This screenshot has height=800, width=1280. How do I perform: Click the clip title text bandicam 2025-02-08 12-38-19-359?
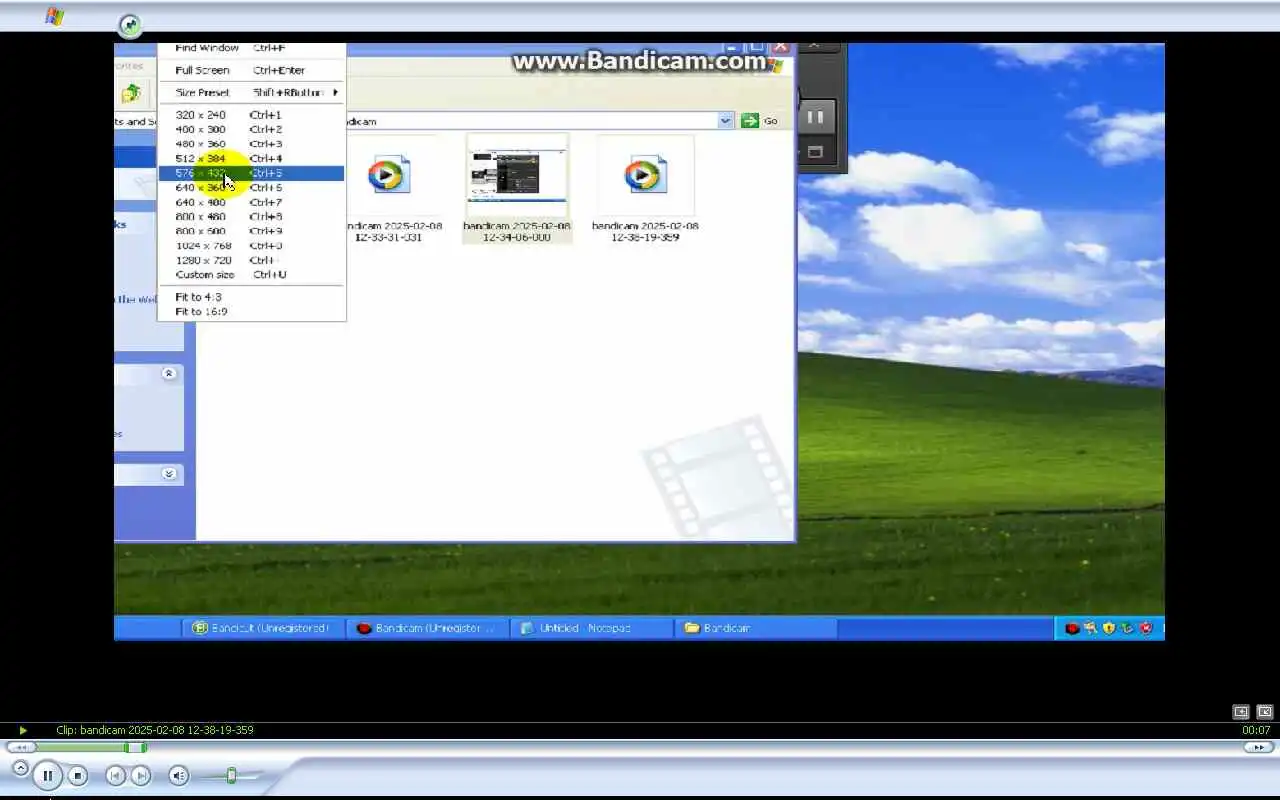(167, 730)
